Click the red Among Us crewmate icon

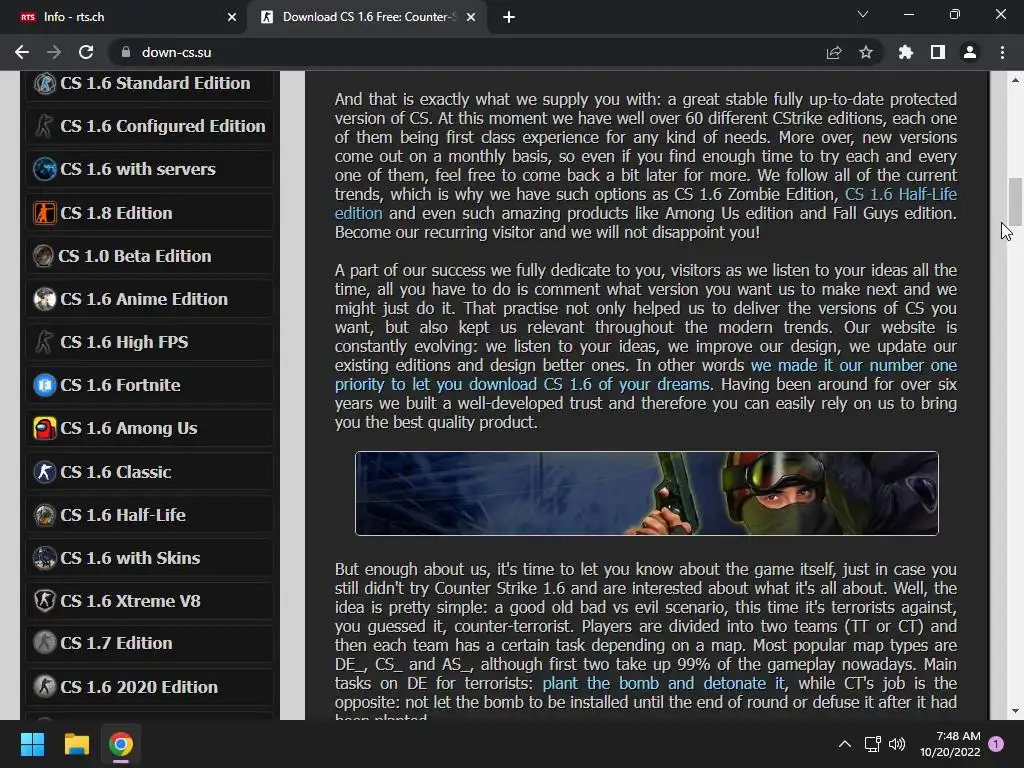[44, 428]
